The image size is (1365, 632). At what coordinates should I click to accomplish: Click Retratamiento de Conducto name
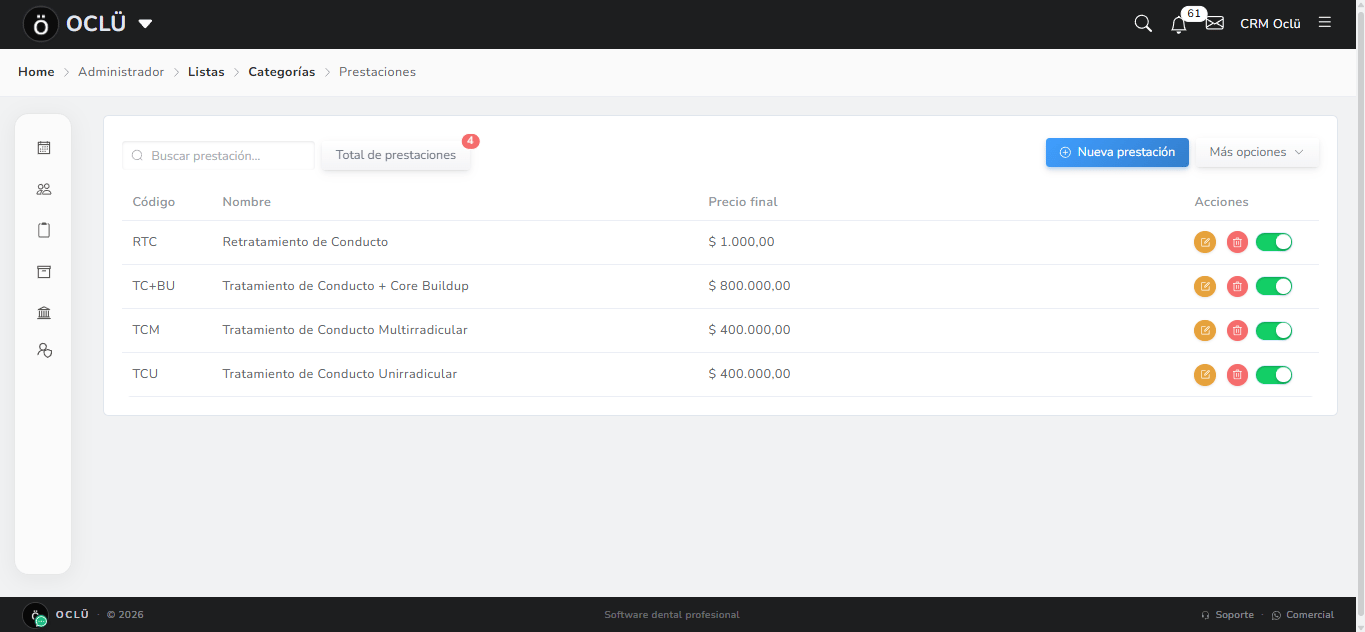pyautogui.click(x=305, y=242)
